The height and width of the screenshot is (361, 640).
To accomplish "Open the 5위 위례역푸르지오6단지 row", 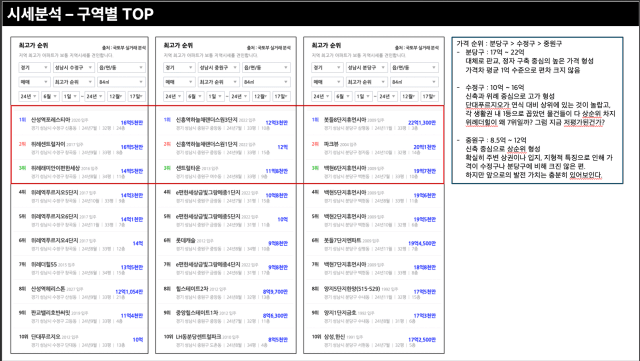I will pos(80,220).
